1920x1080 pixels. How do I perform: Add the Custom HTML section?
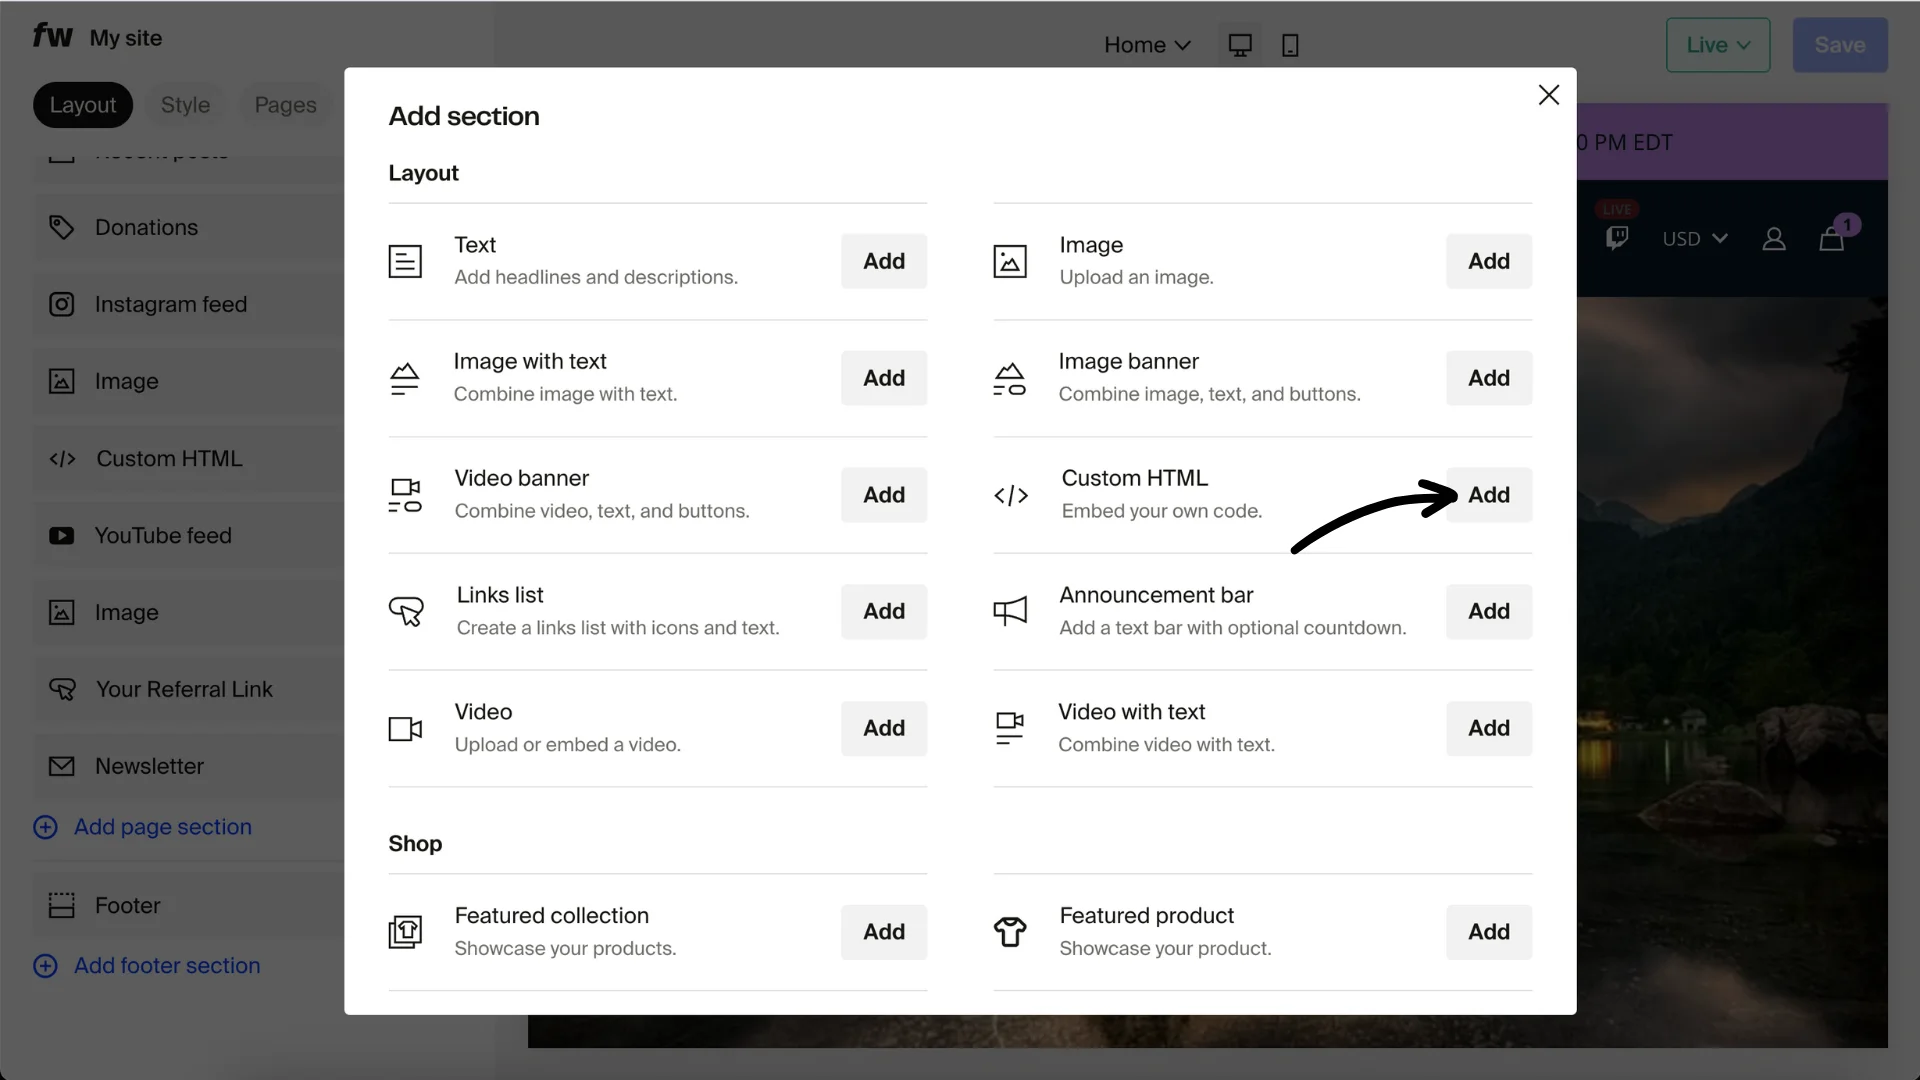click(1489, 495)
